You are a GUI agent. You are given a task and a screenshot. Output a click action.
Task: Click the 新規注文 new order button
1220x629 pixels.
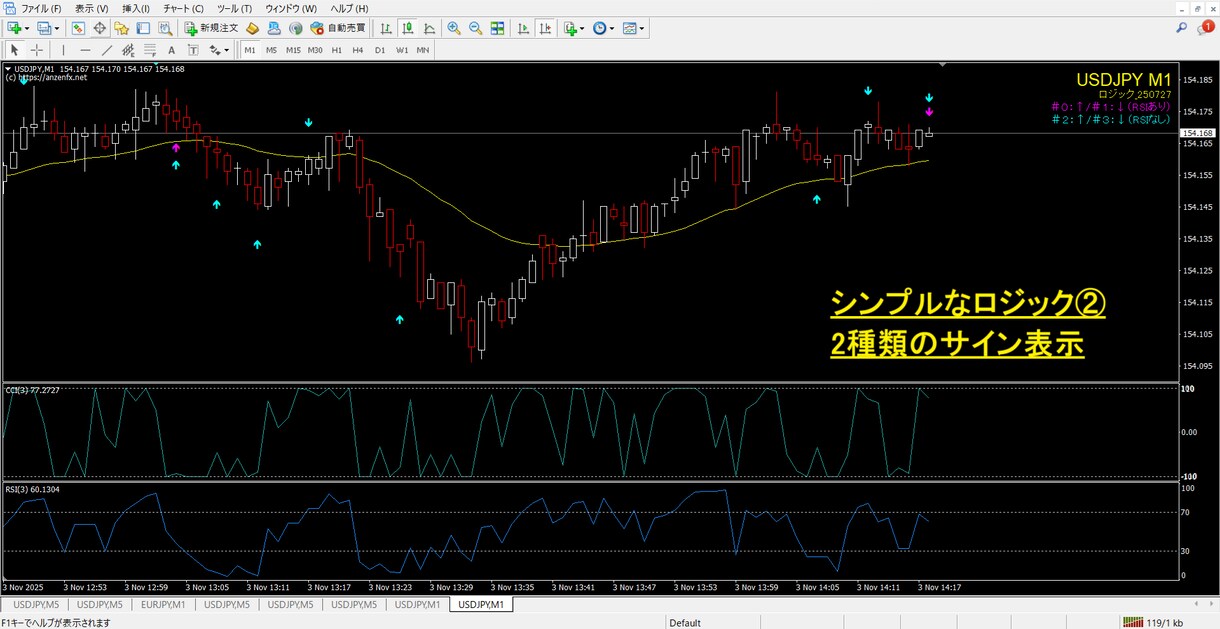click(212, 29)
